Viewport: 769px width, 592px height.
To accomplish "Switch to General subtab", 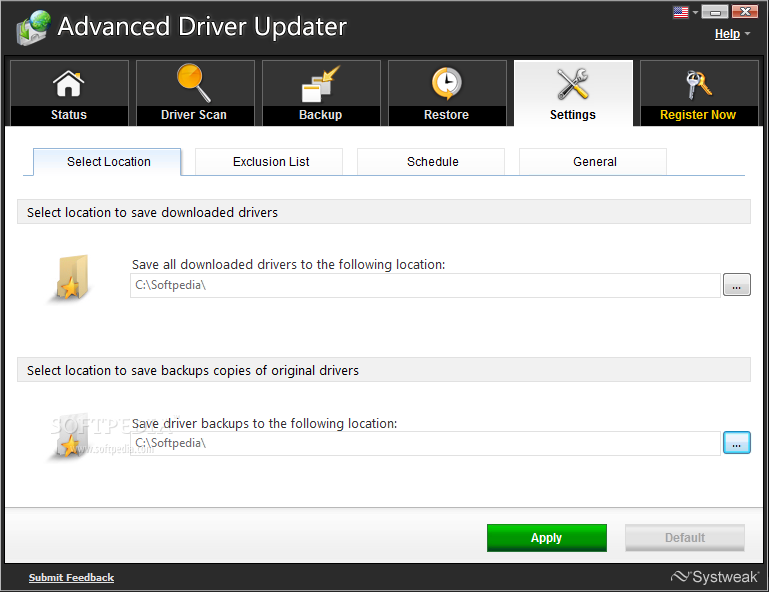I will click(x=592, y=162).
